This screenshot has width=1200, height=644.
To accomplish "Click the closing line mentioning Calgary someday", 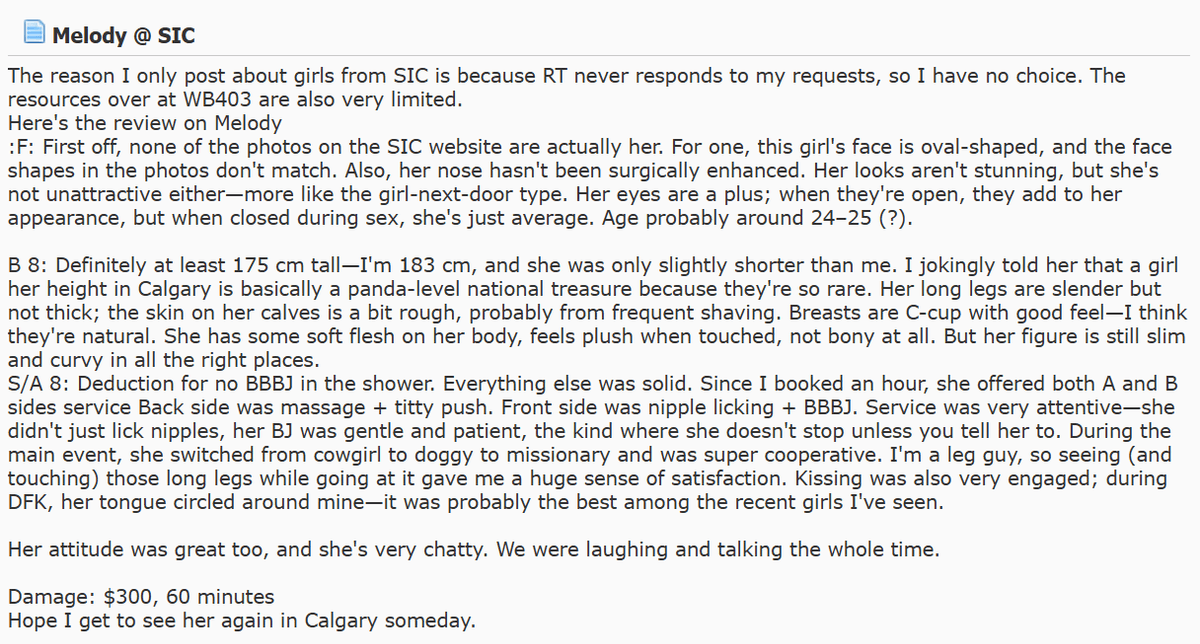I will pos(241,620).
